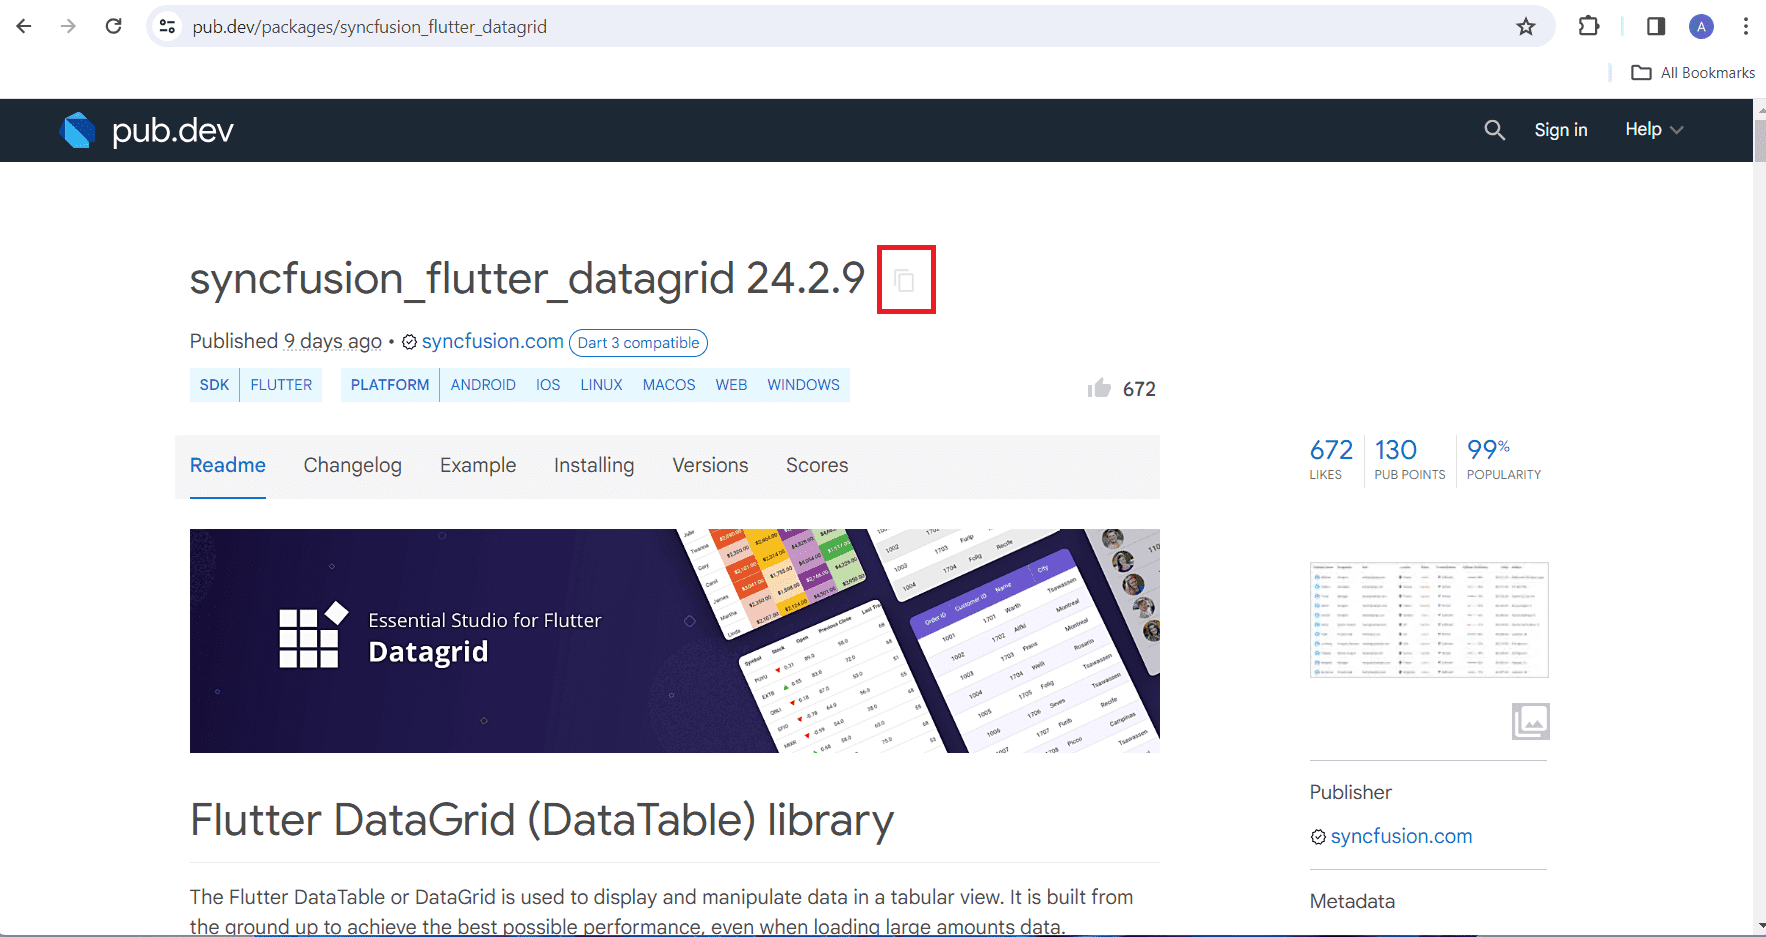Click the Dart 3 compatible badge

click(x=638, y=343)
